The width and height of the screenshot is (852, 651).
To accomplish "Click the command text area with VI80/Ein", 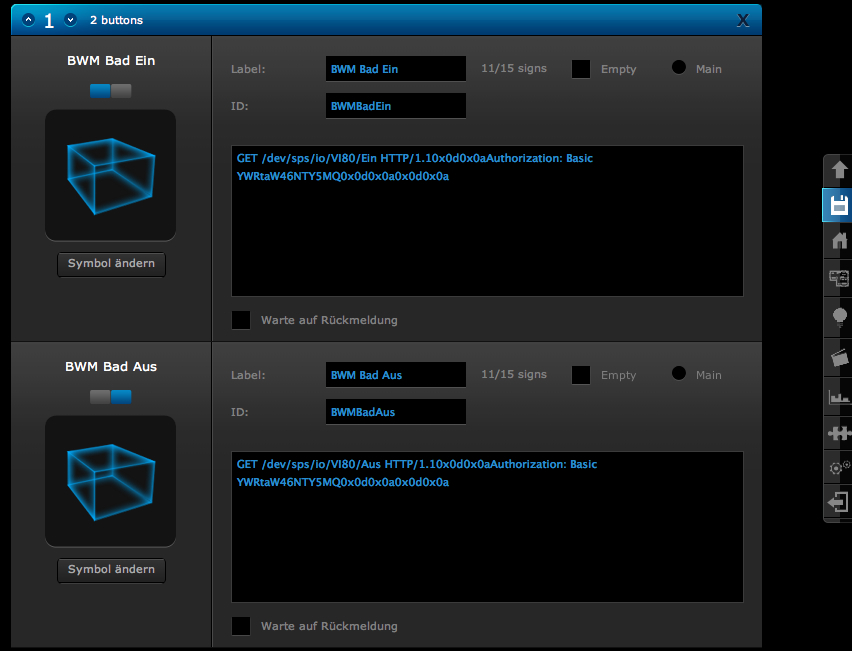I will coord(487,221).
